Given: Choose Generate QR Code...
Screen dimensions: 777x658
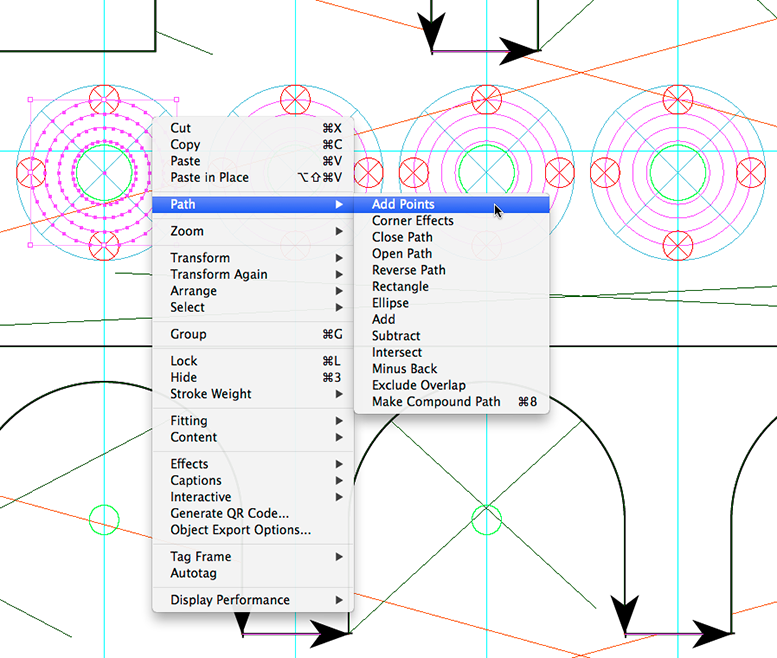Looking at the screenshot, I should (x=253, y=513).
